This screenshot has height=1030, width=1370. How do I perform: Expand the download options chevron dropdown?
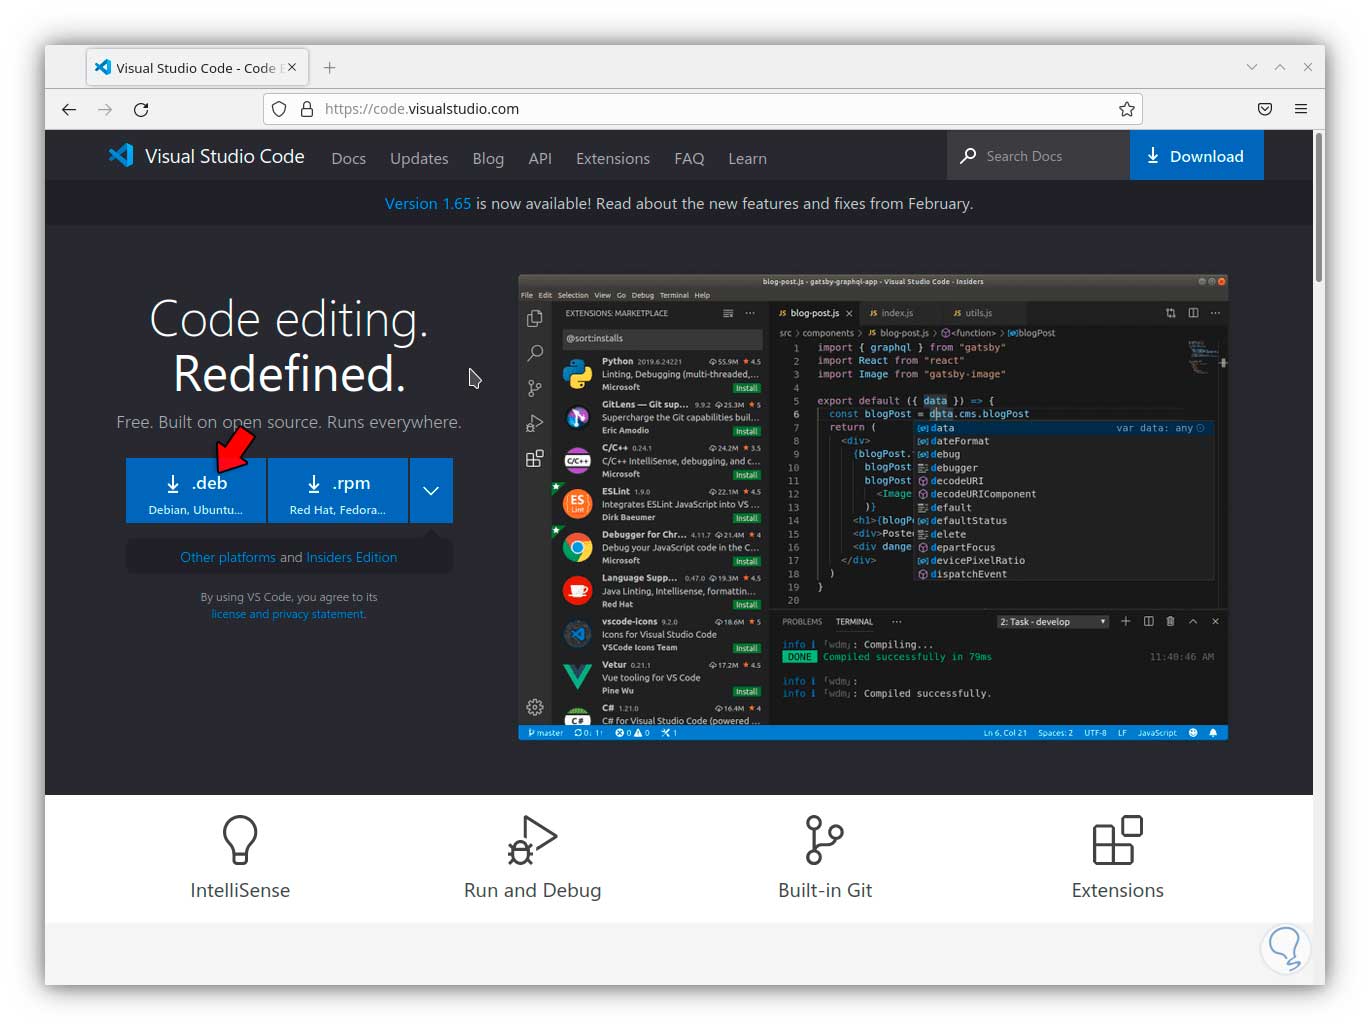431,490
